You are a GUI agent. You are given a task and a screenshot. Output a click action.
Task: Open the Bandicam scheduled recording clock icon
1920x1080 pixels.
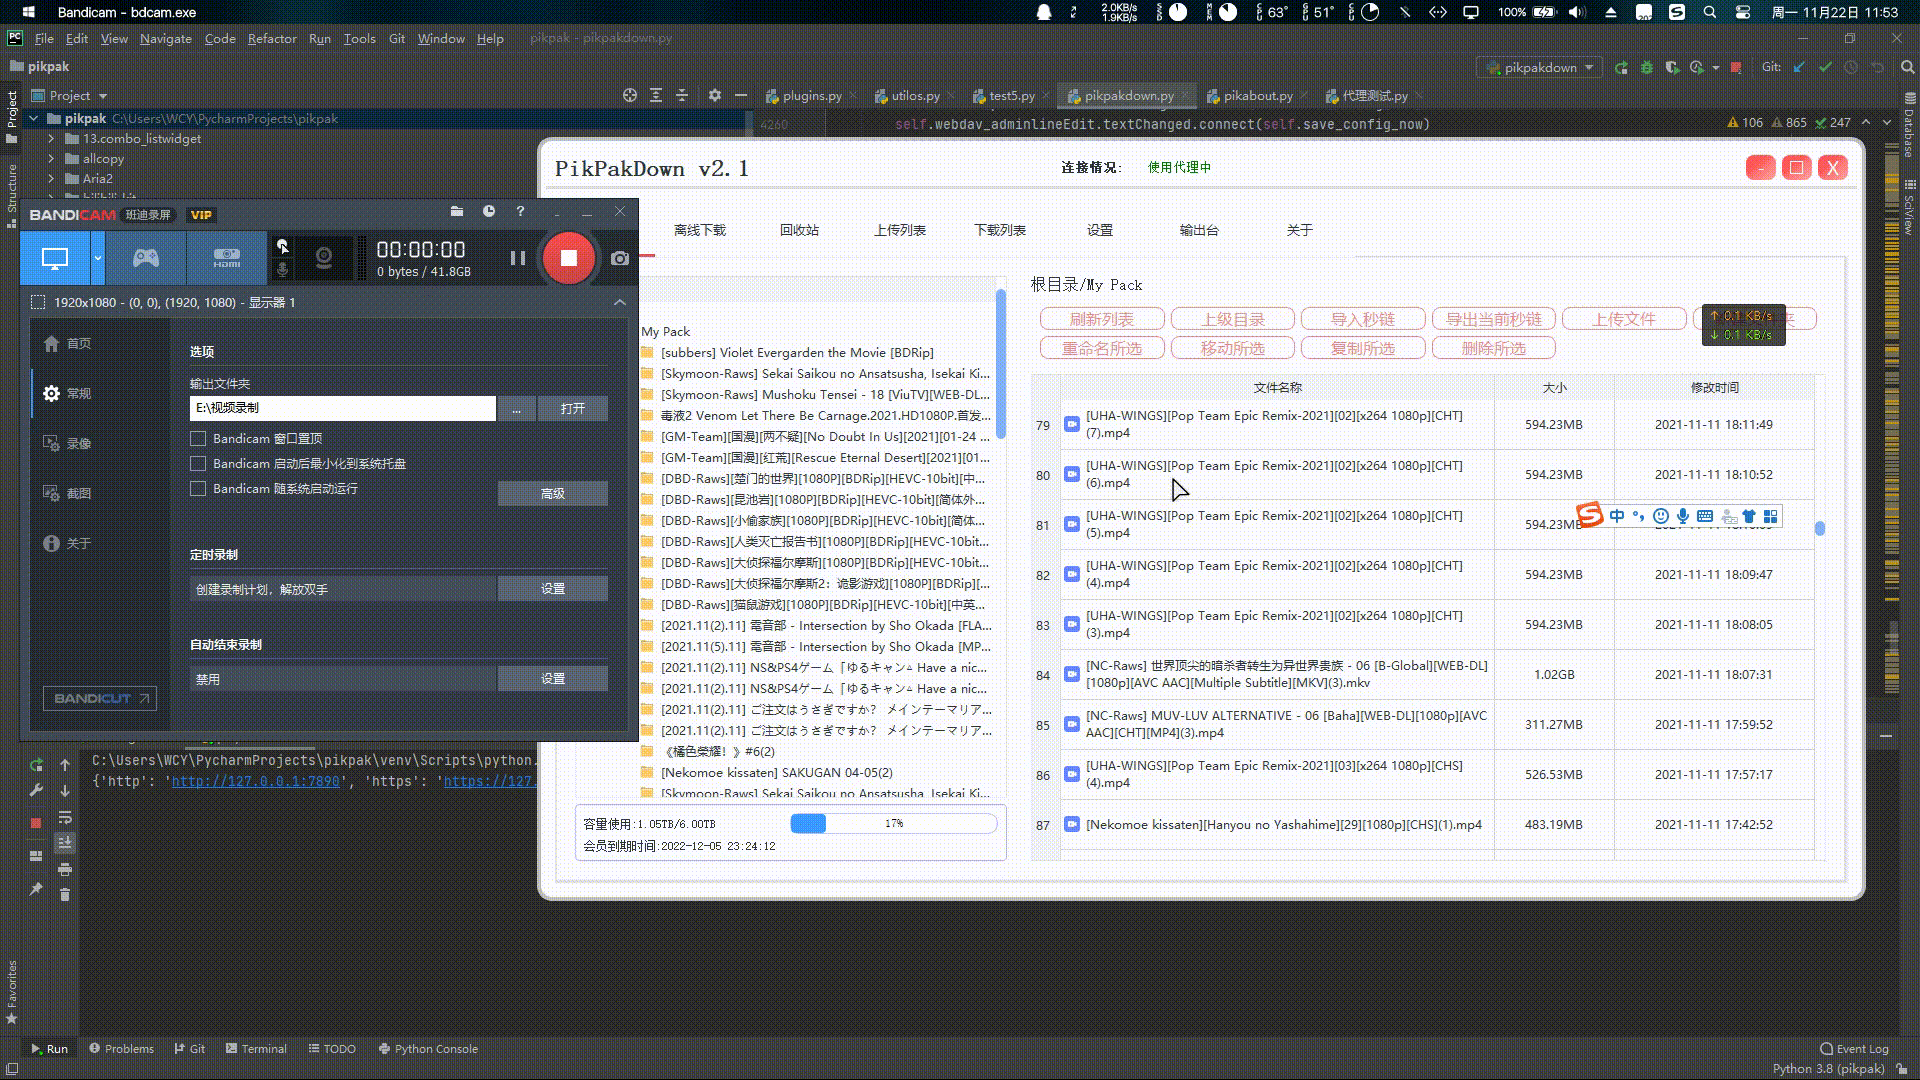(489, 212)
